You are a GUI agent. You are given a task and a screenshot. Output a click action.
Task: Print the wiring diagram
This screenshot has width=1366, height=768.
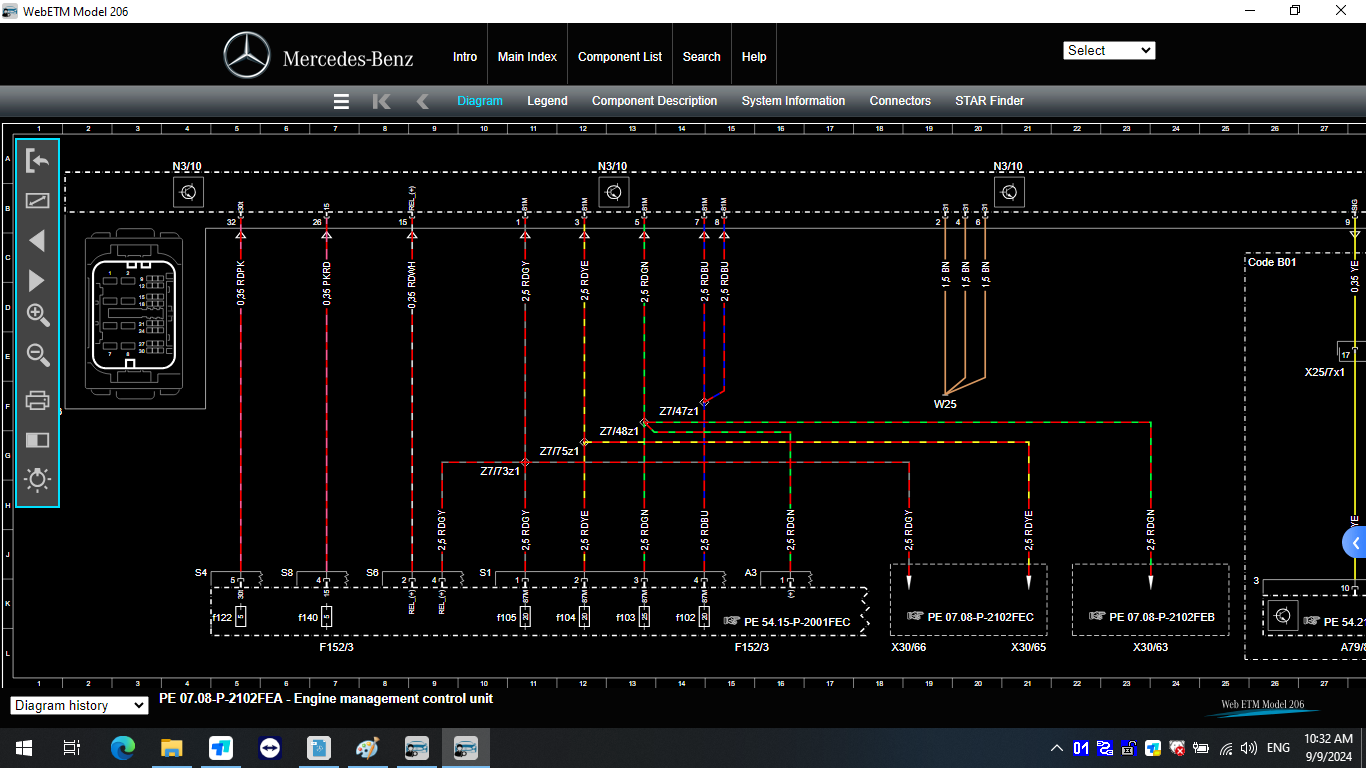(37, 398)
